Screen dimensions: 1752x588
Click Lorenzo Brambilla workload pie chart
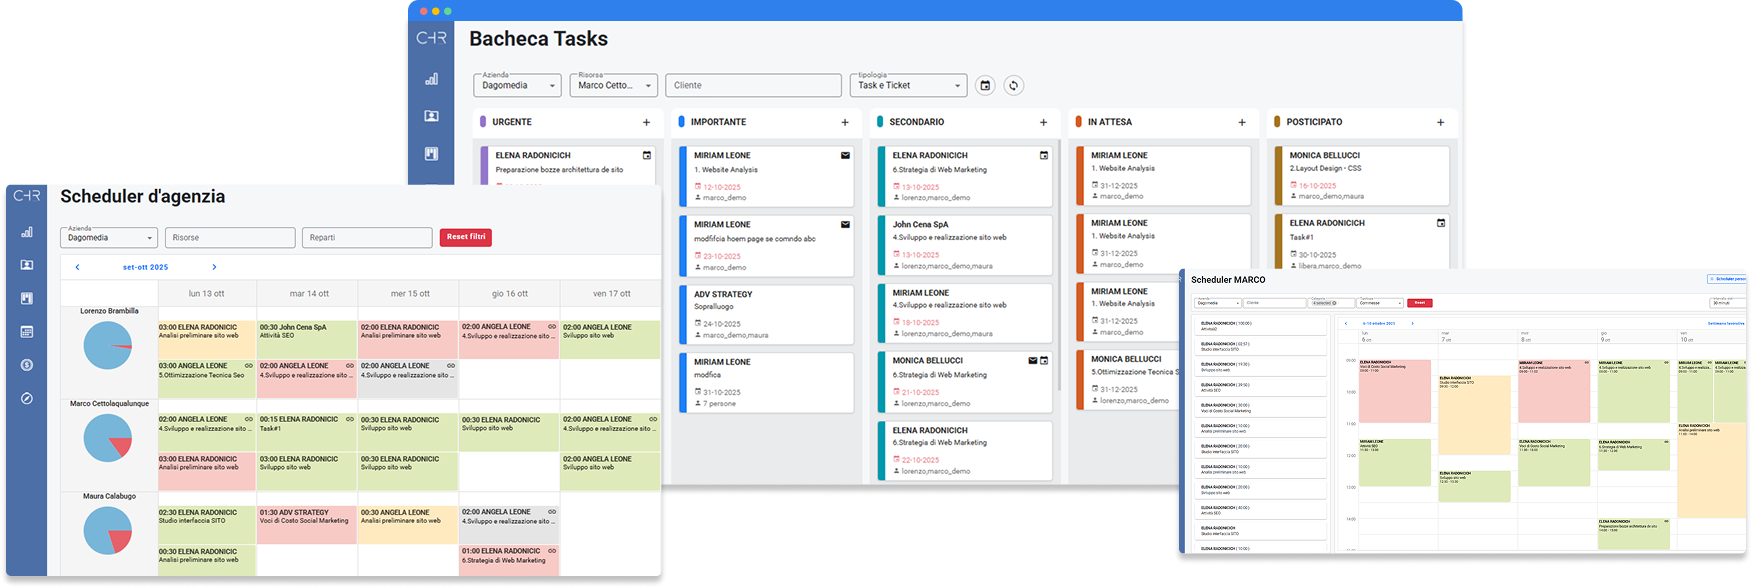[x=107, y=345]
